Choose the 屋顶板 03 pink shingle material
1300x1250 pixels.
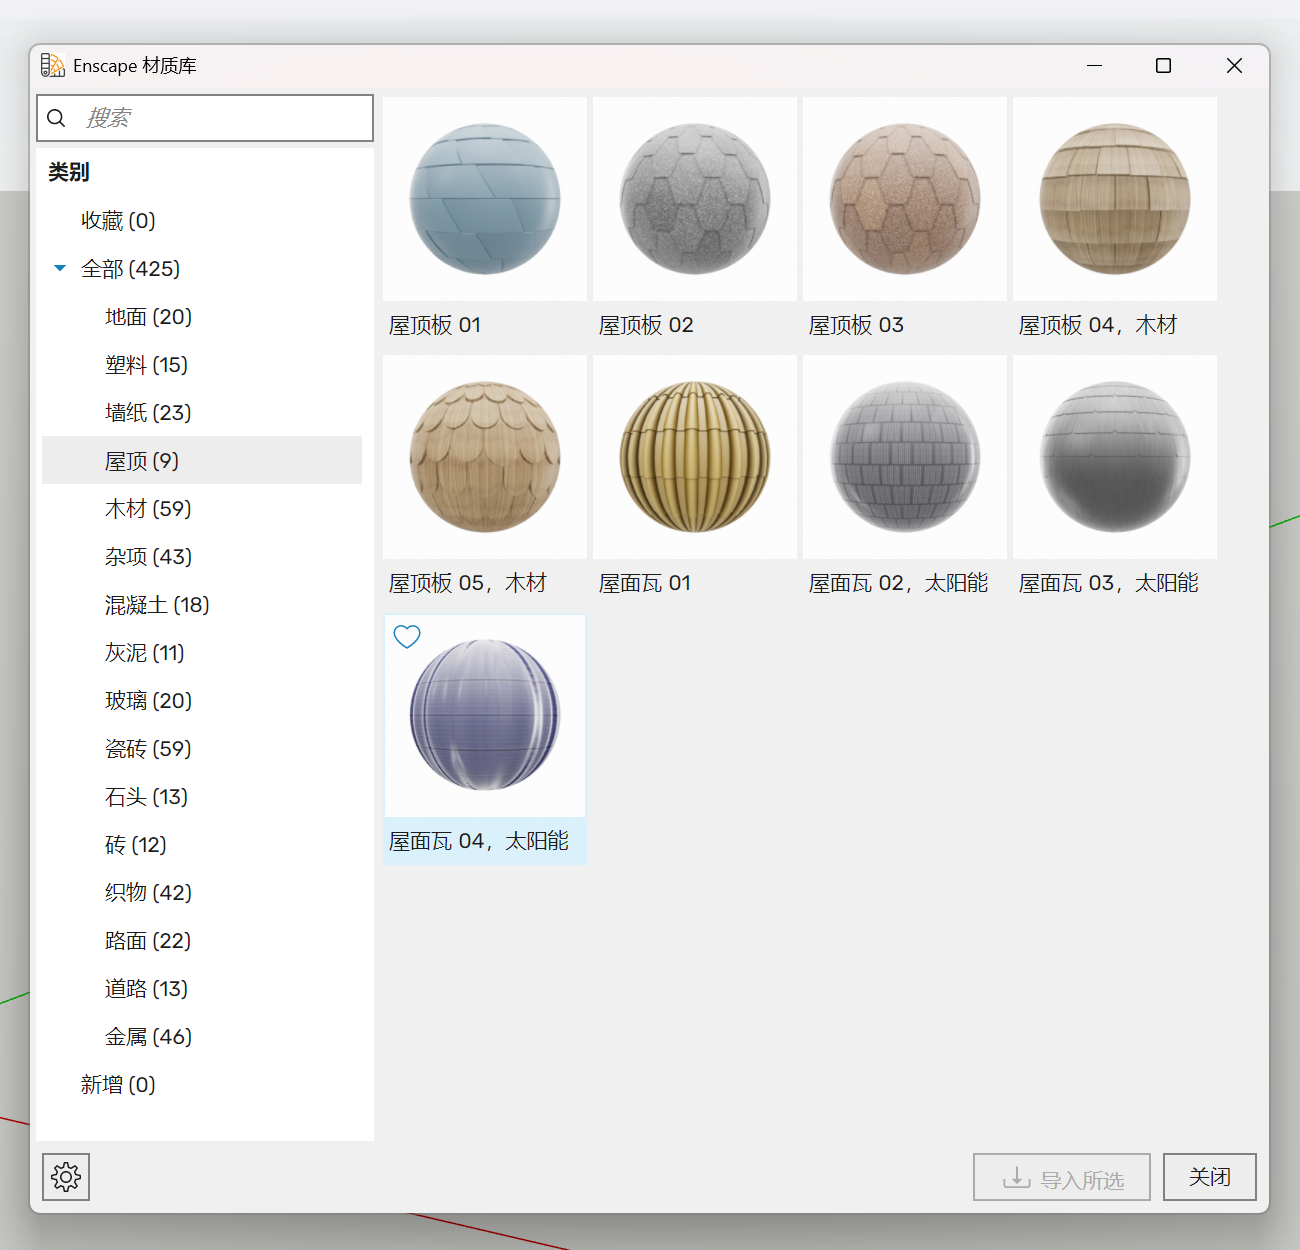click(x=905, y=199)
